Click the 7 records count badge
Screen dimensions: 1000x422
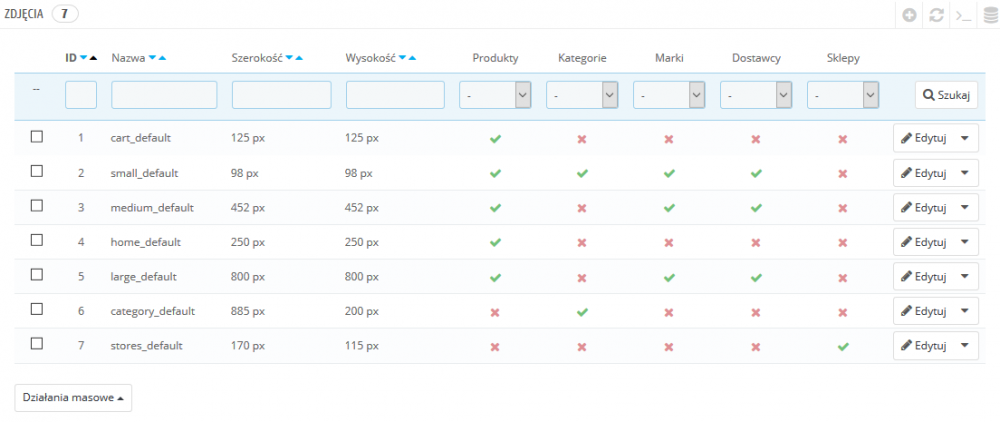64,14
